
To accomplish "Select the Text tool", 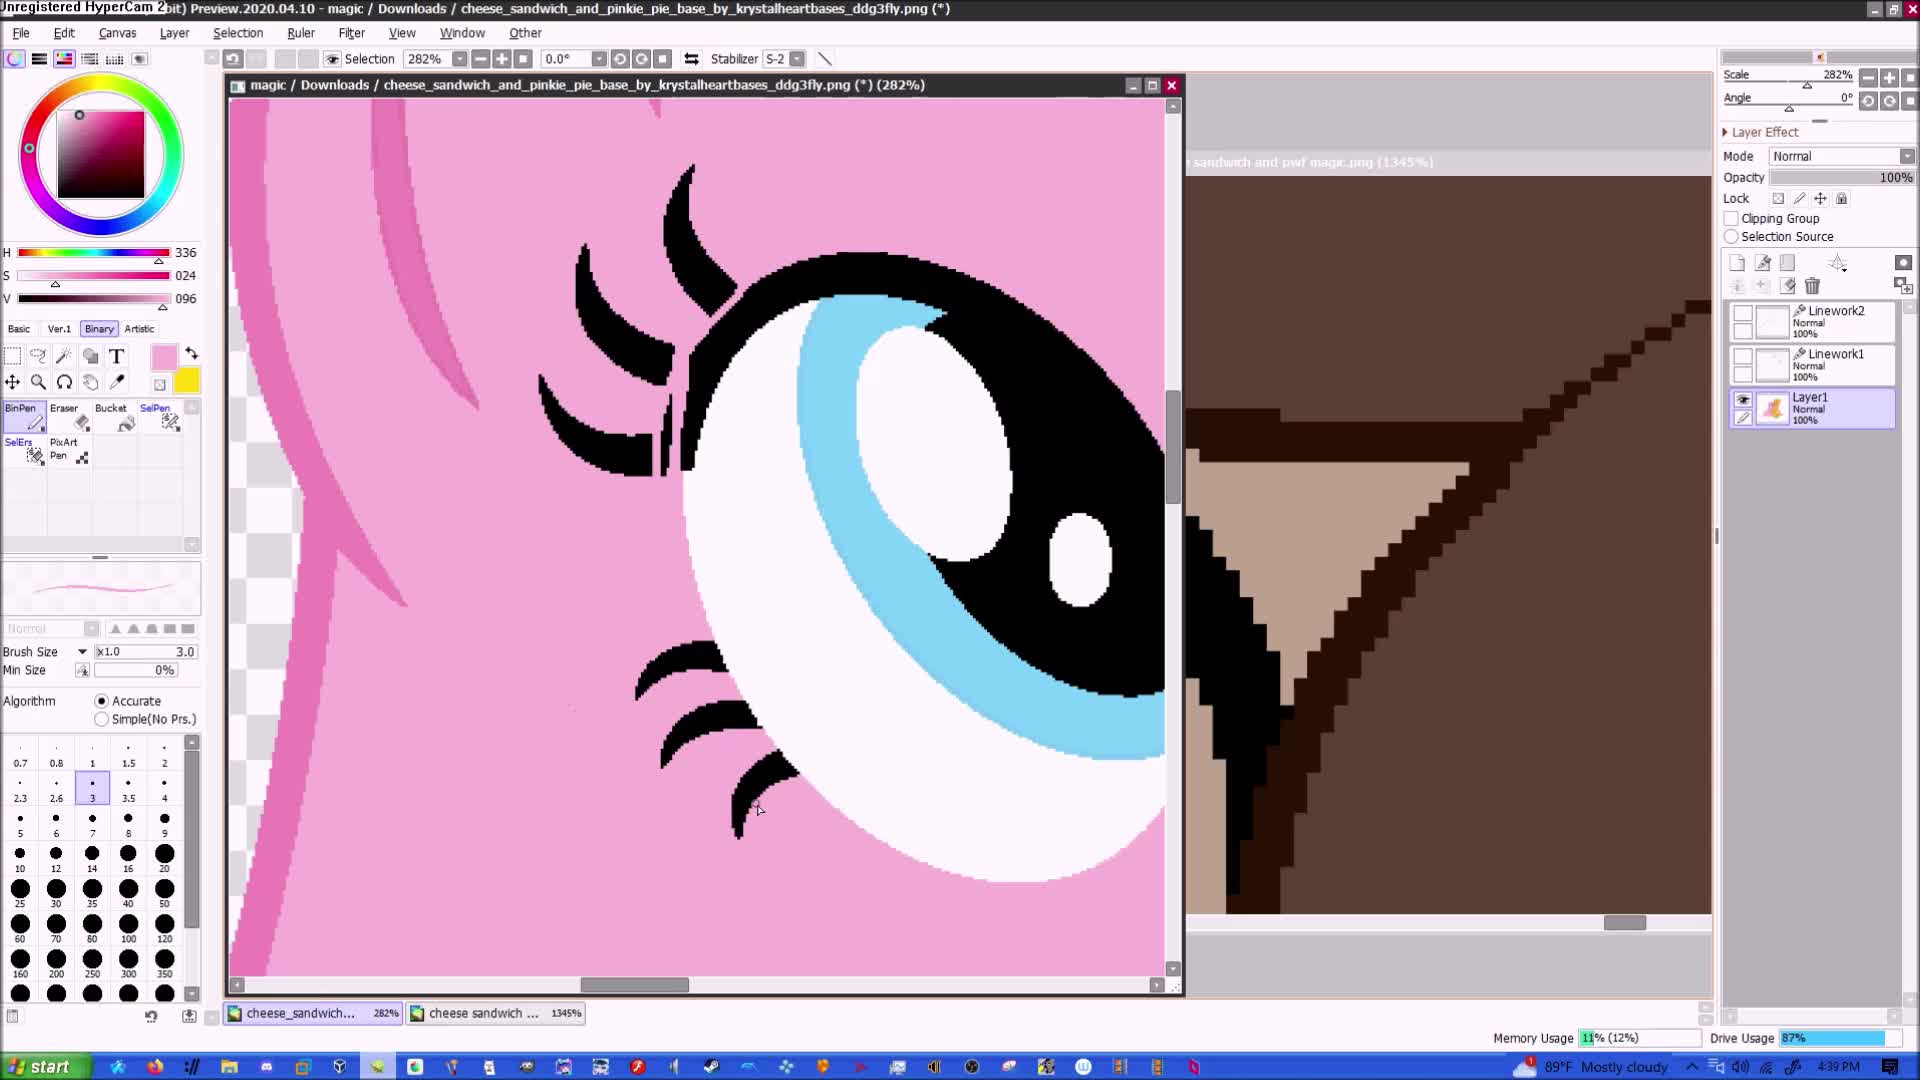I will click(x=116, y=356).
